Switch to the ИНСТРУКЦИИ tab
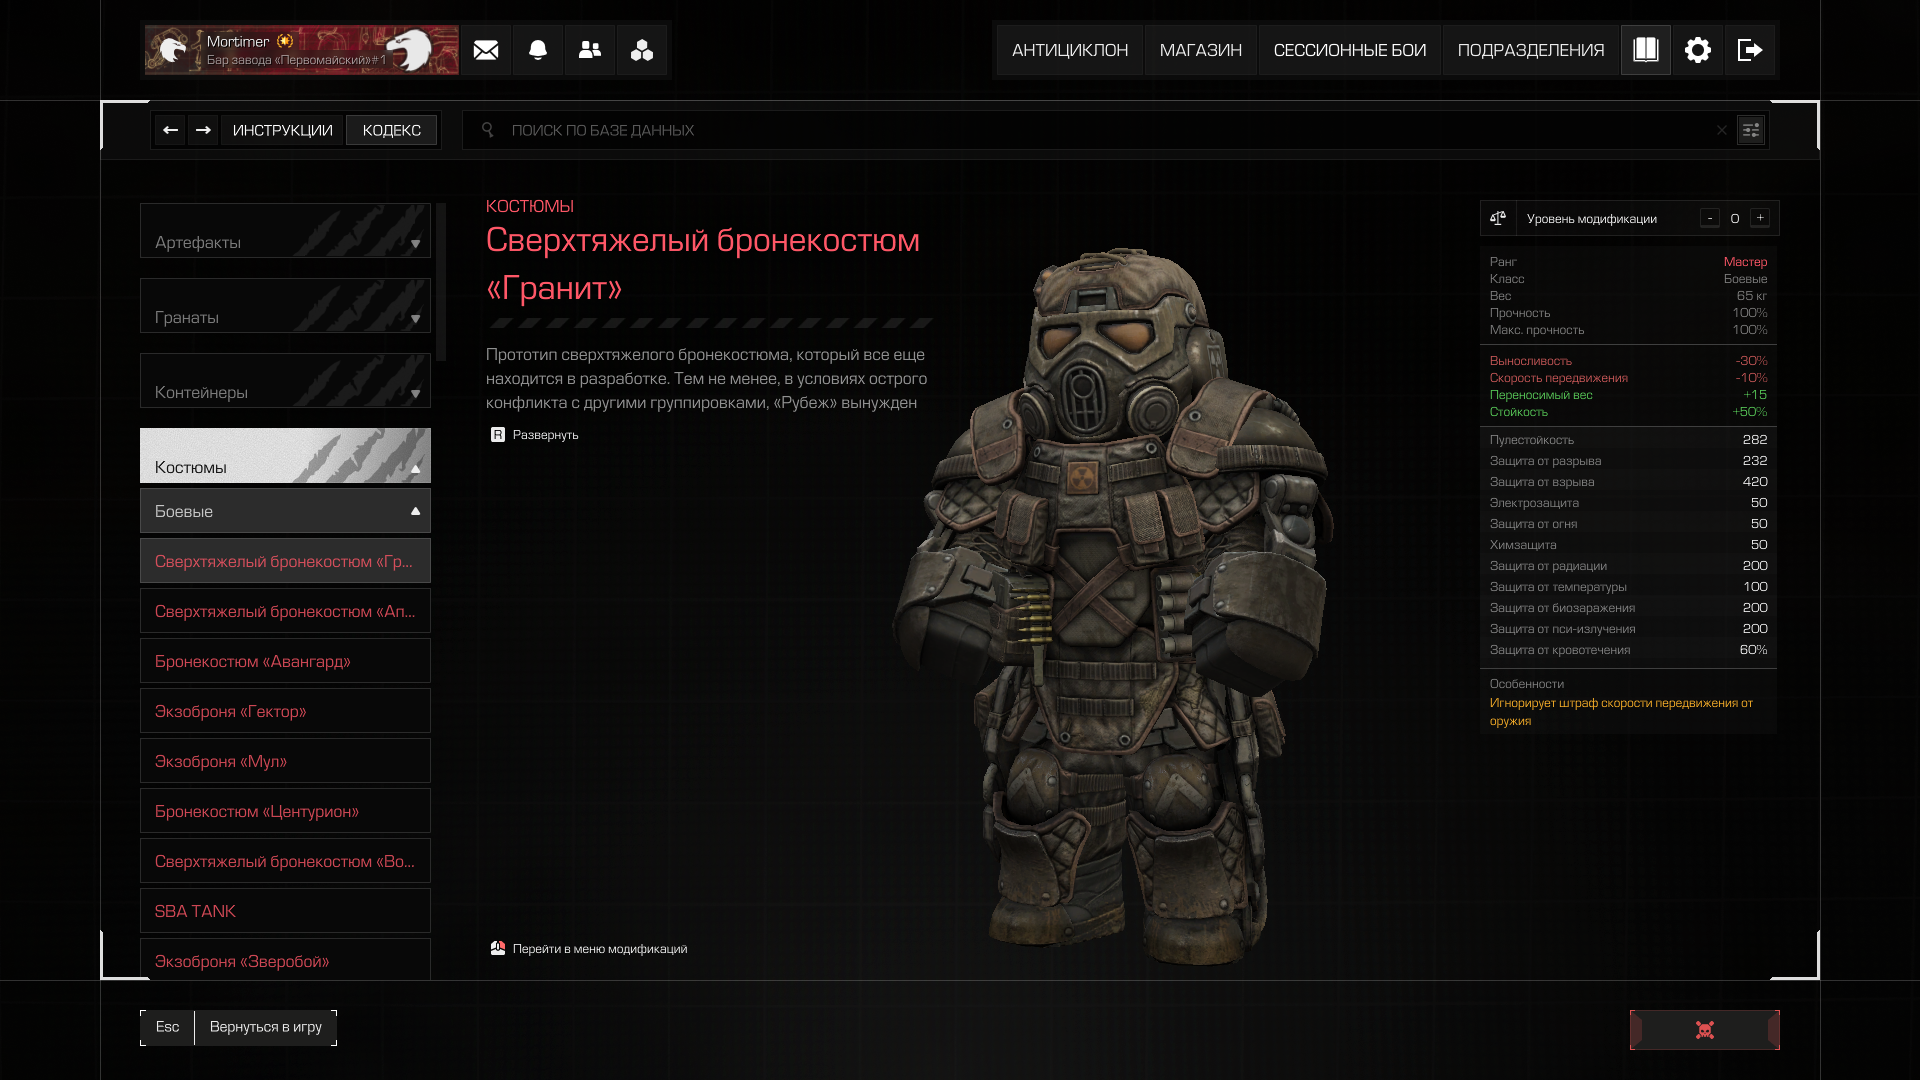Screen dimensions: 1920x1080 click(x=283, y=130)
